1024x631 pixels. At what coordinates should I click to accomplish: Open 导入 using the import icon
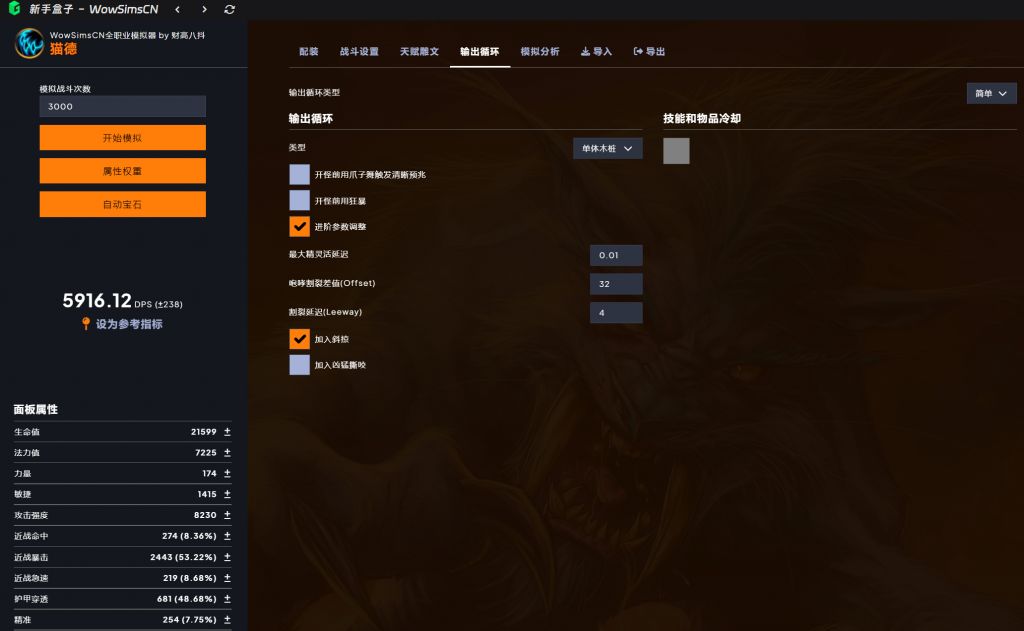(x=588, y=52)
